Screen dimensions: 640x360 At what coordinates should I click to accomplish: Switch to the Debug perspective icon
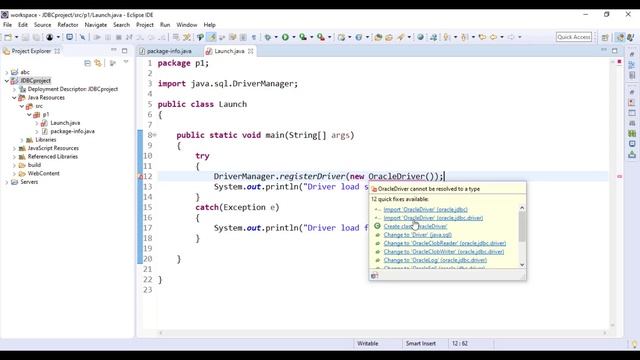tap(631, 37)
